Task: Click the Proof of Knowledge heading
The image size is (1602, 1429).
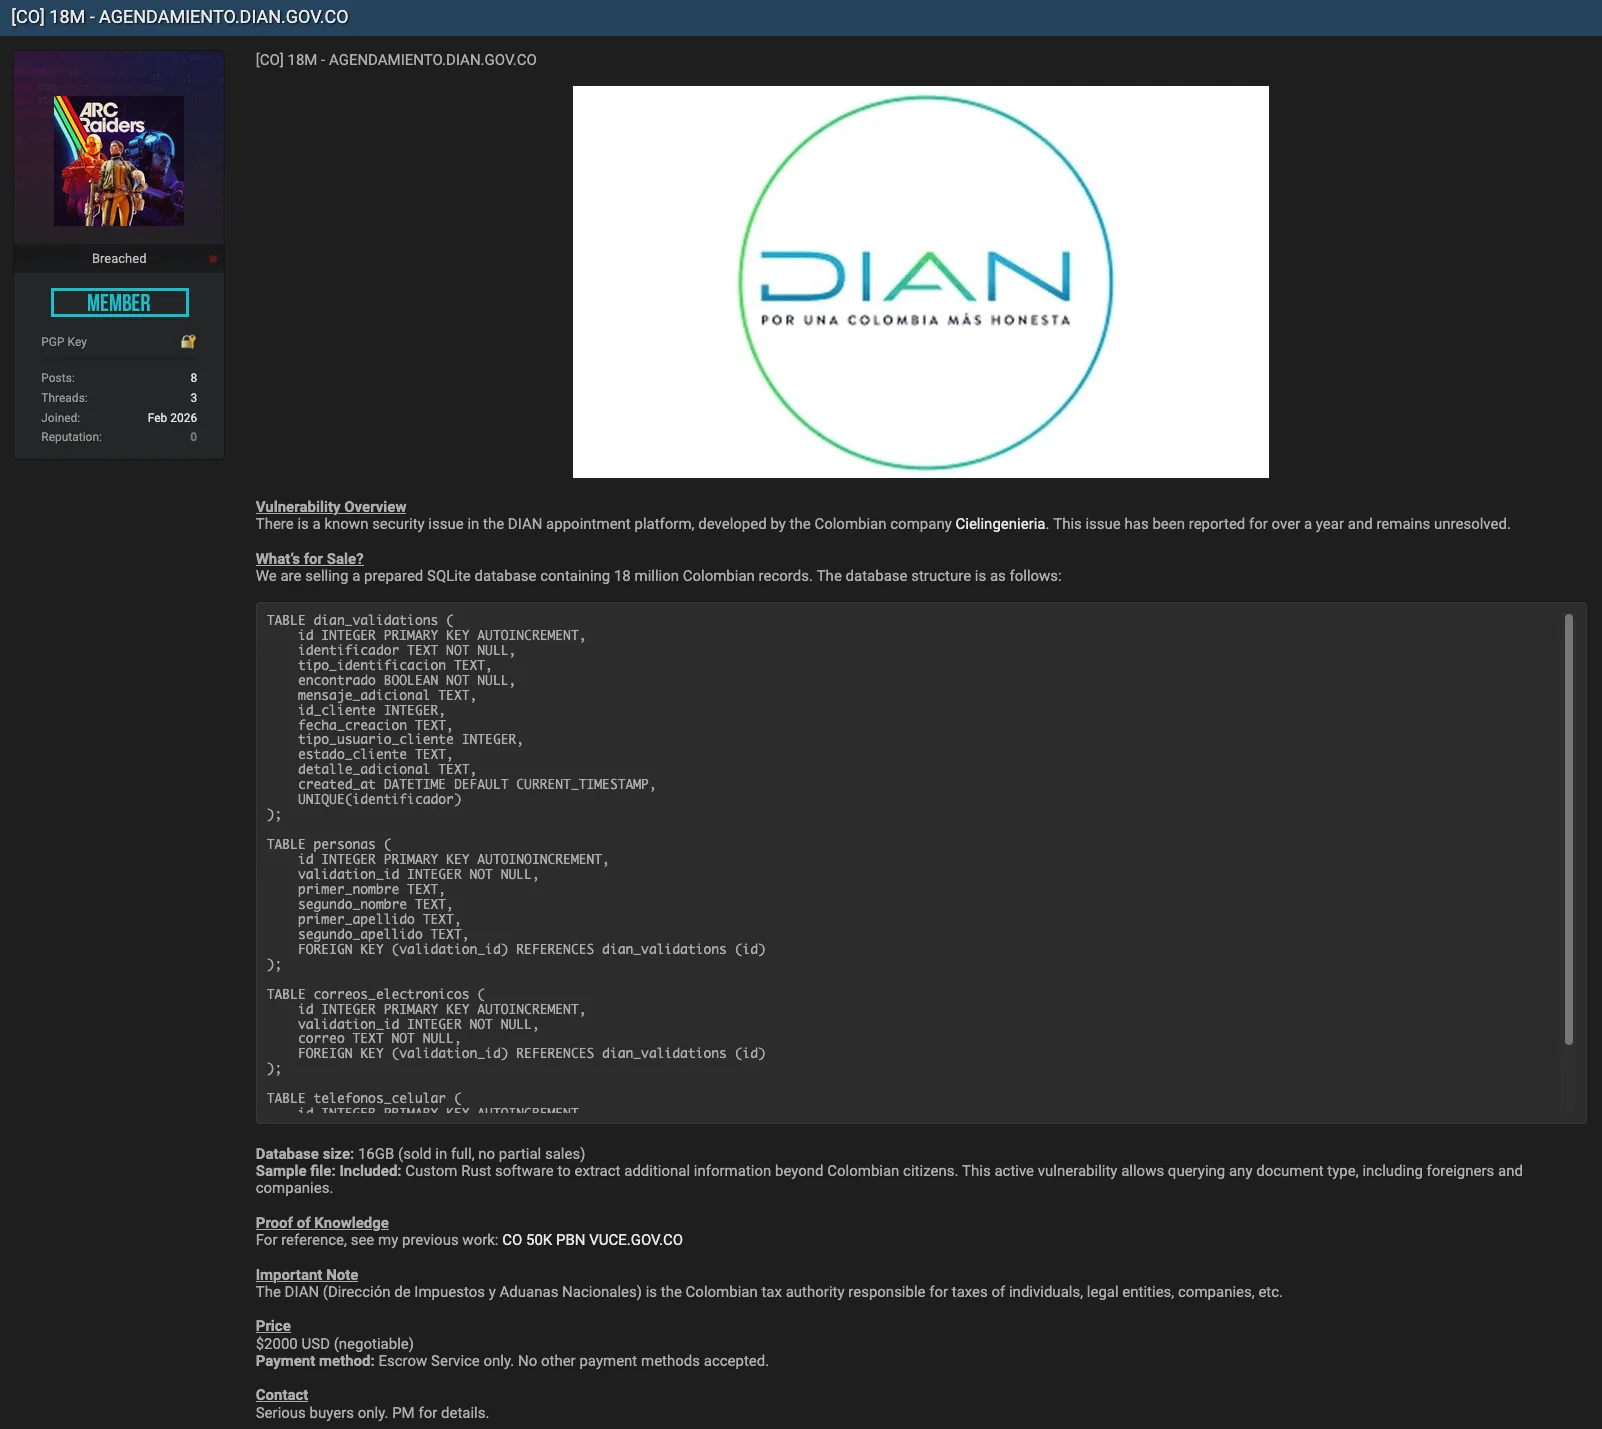Action: 322,1223
